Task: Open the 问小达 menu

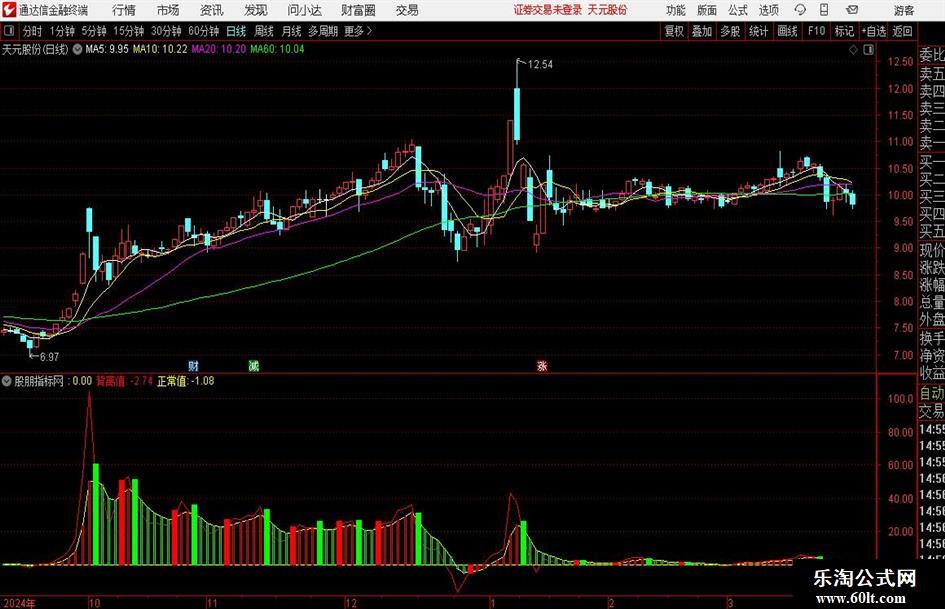Action: tap(304, 10)
